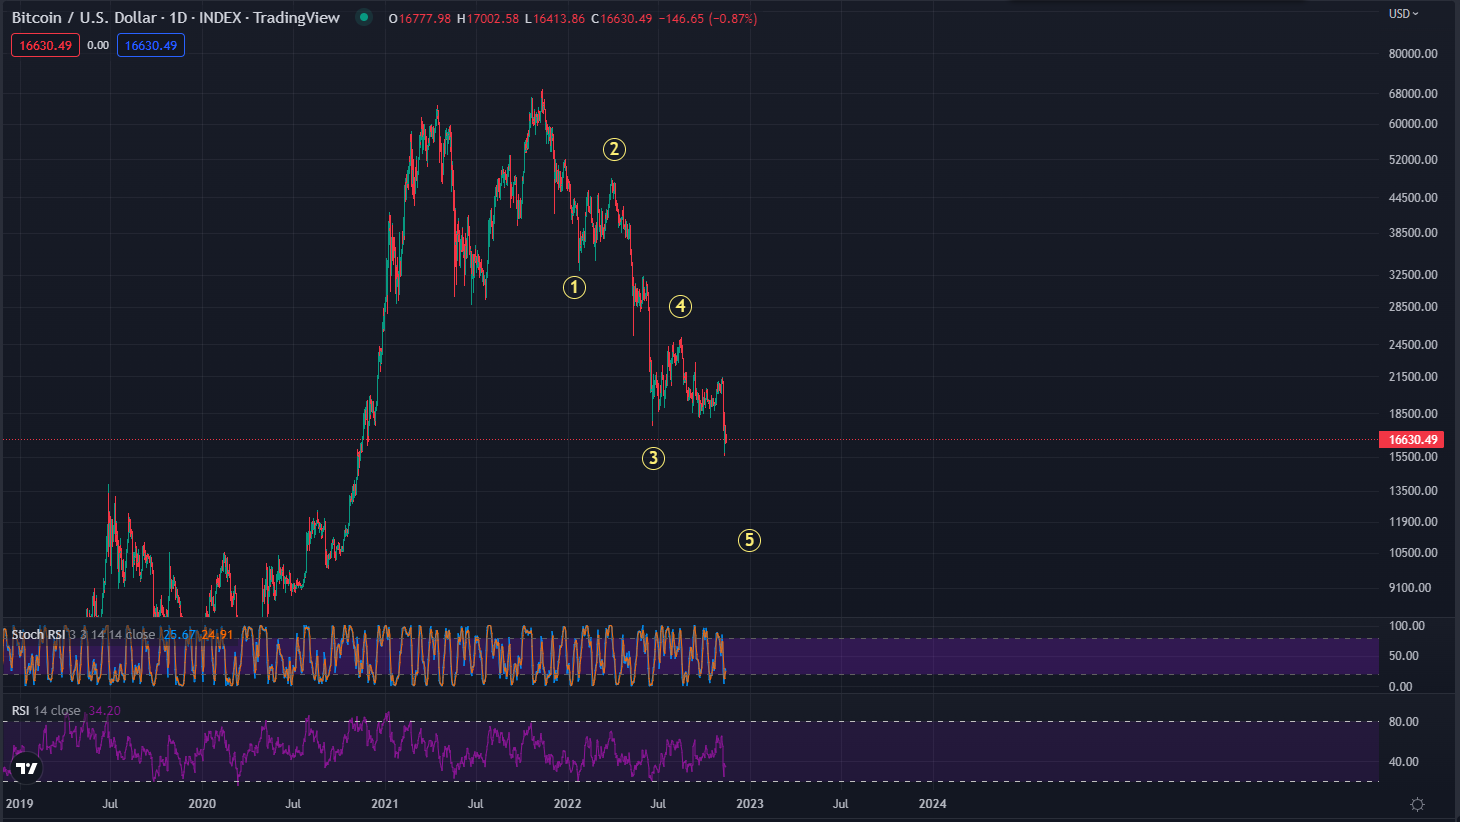Click the 15500.00 price axis label
Image resolution: width=1460 pixels, height=822 pixels.
1413,457
